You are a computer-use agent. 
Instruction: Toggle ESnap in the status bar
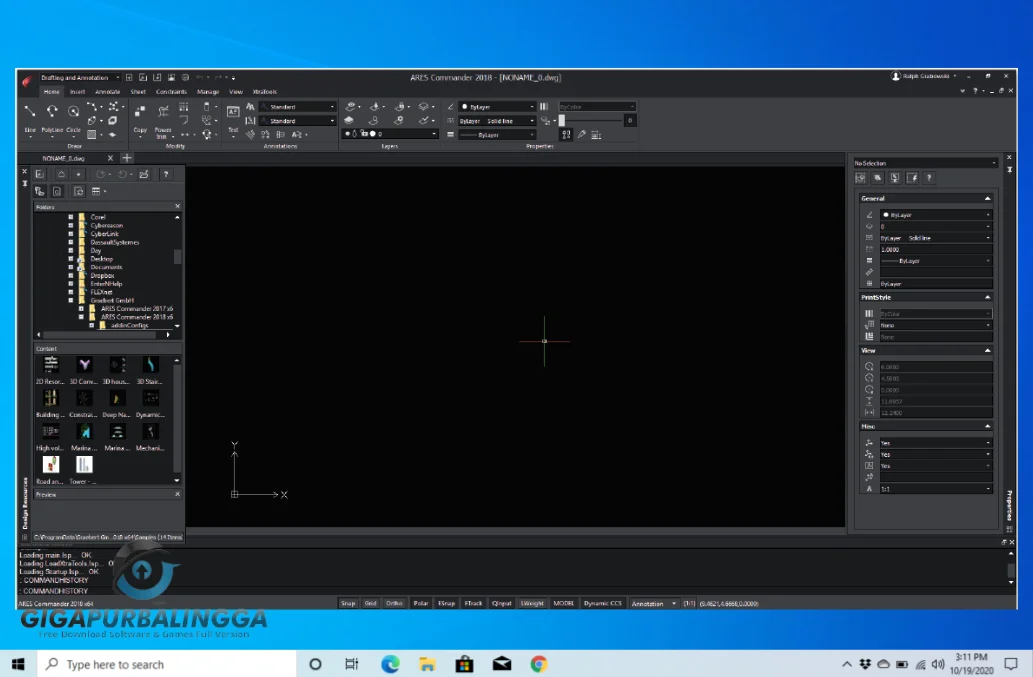[446, 603]
